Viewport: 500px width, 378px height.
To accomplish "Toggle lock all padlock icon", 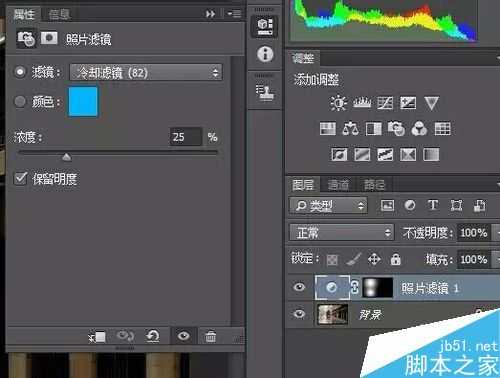I will click(x=396, y=259).
